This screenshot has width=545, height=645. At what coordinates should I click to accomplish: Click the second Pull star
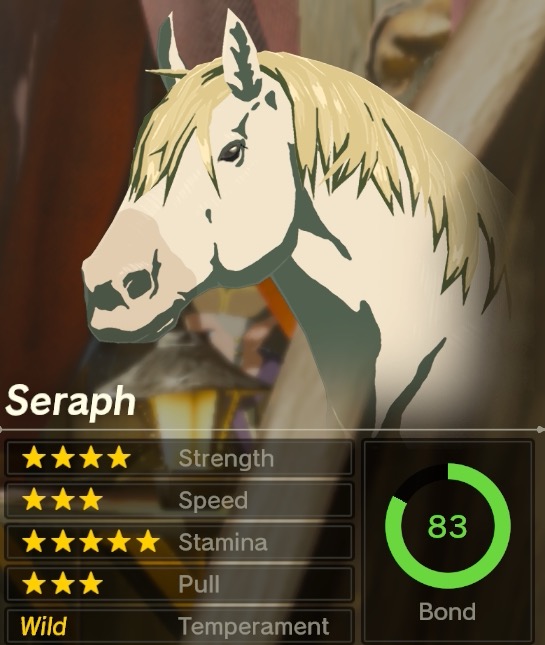(x=62, y=583)
